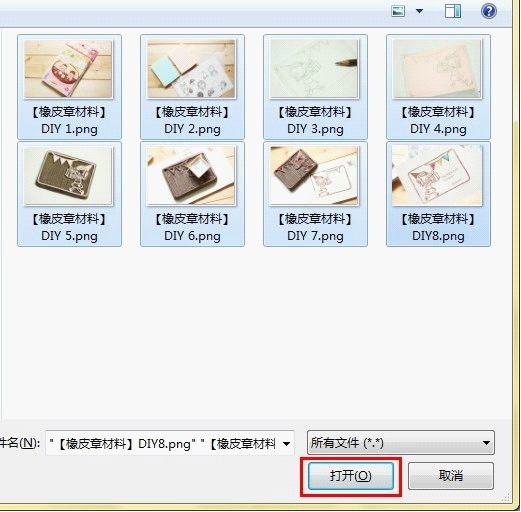Expand the file name history dropdown arrow
Viewport: 521px width, 512px height.
[286, 444]
